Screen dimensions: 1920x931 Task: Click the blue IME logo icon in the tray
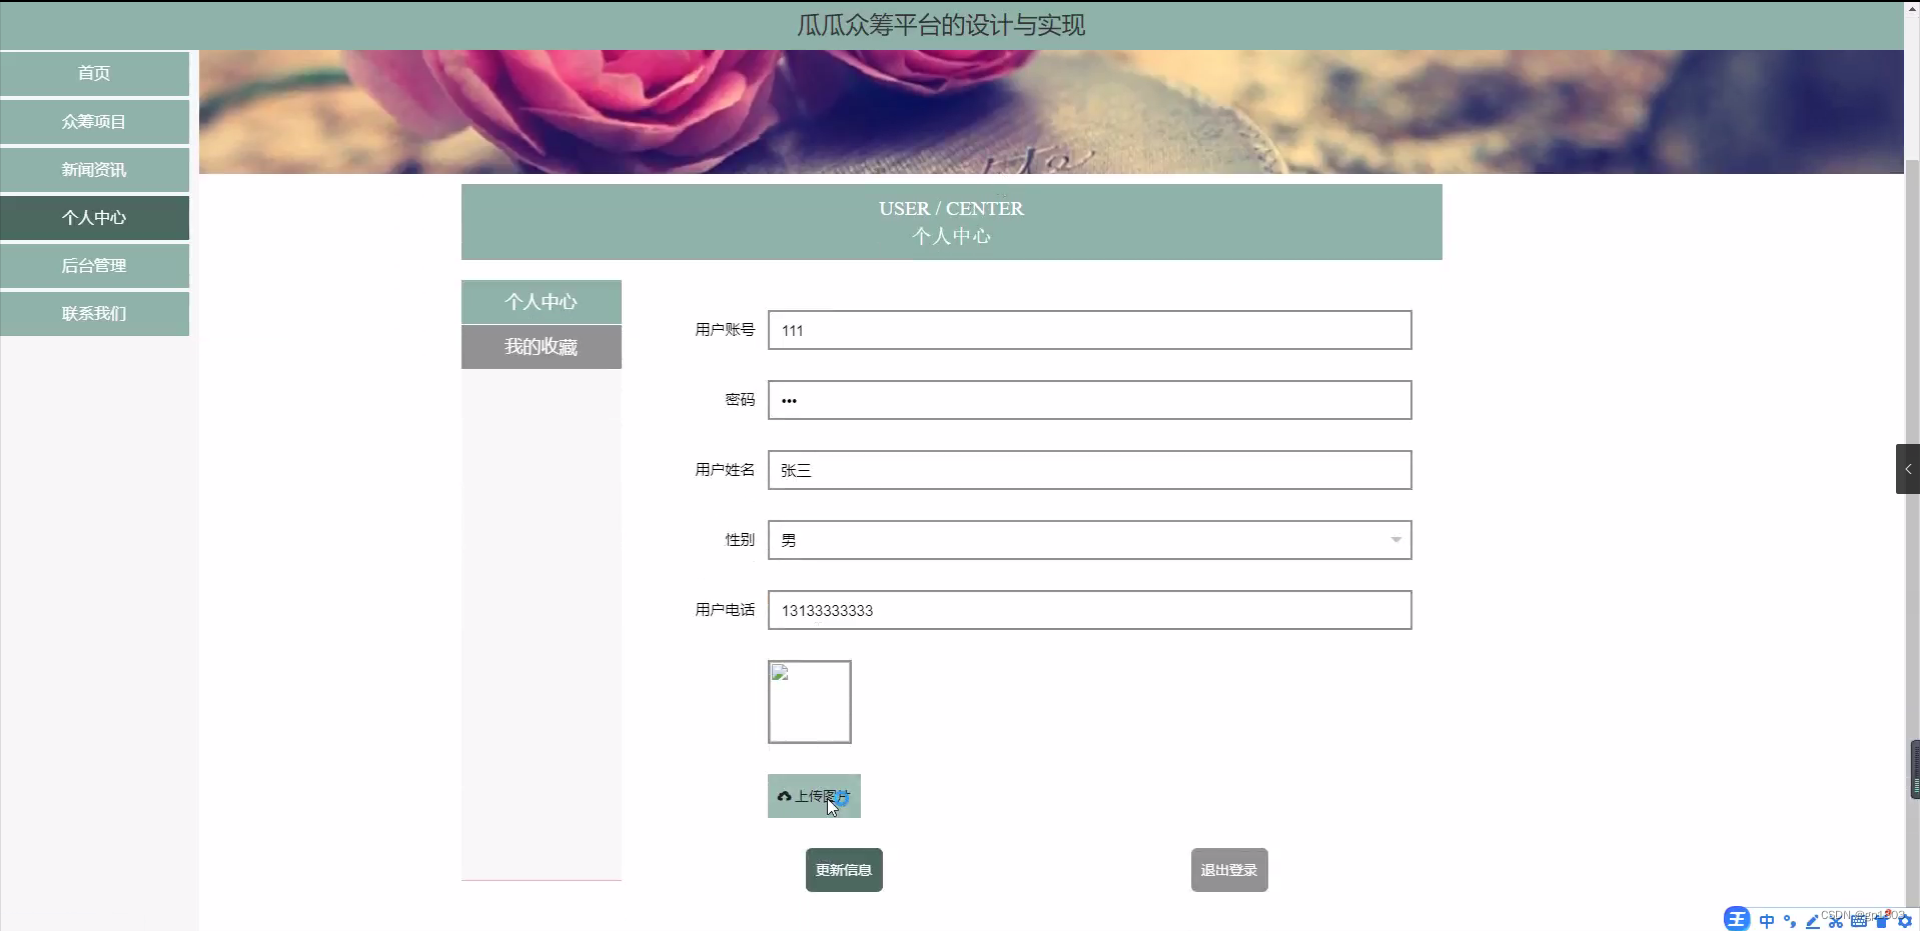[1737, 919]
